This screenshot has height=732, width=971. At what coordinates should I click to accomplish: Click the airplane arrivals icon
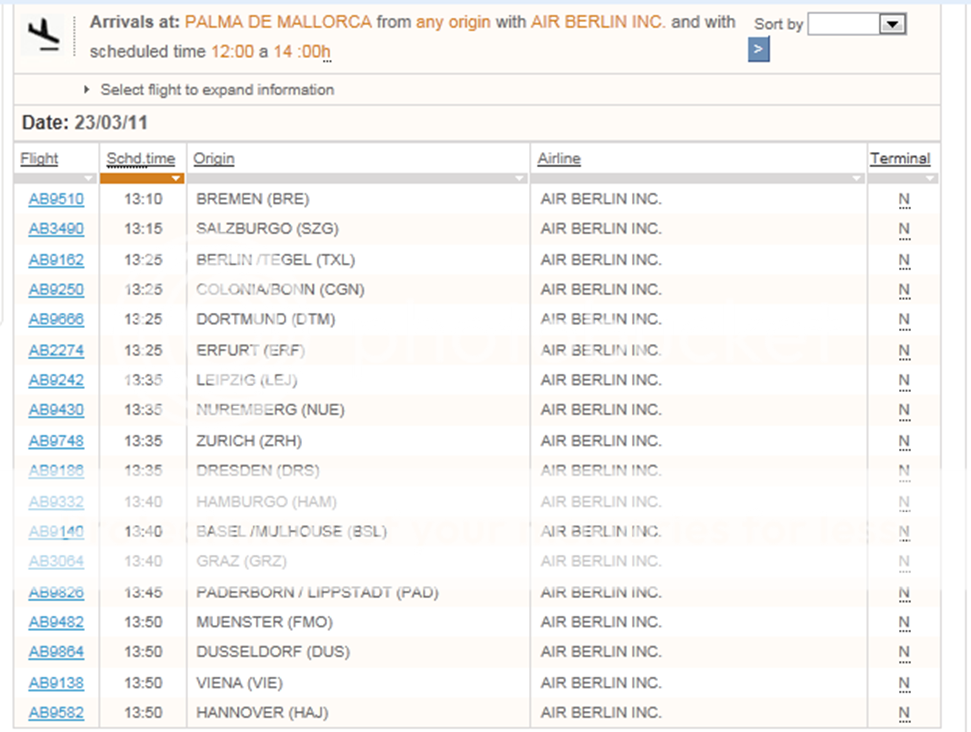pos(45,34)
